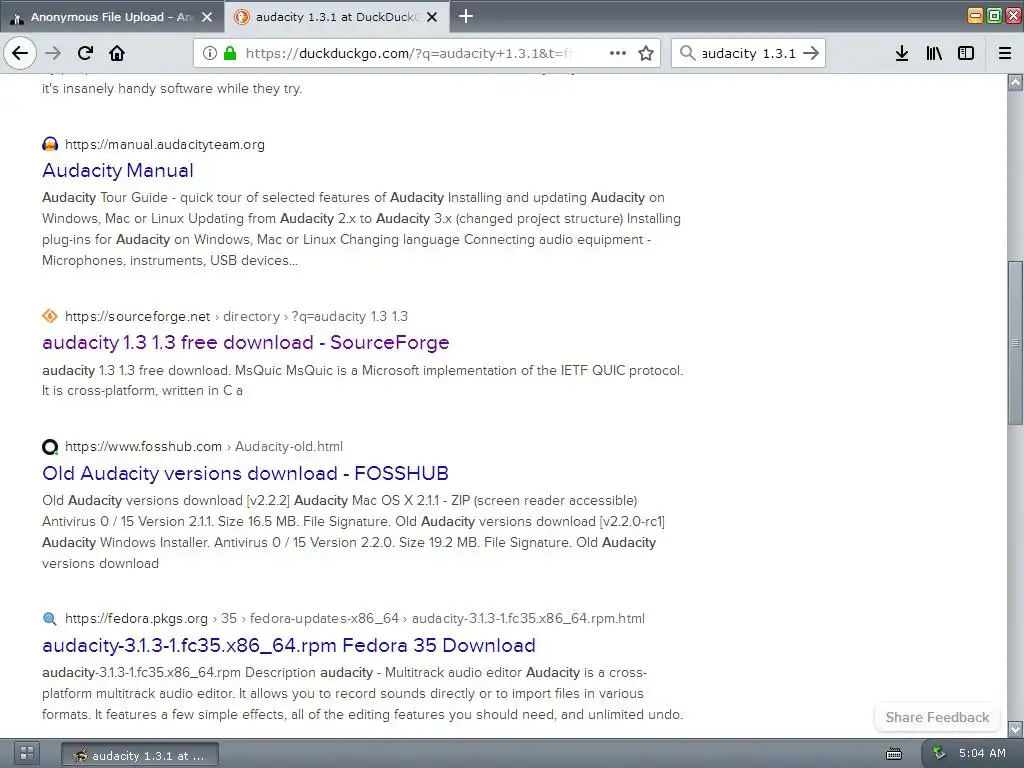Click the search magnifier icon in search box

(687, 53)
